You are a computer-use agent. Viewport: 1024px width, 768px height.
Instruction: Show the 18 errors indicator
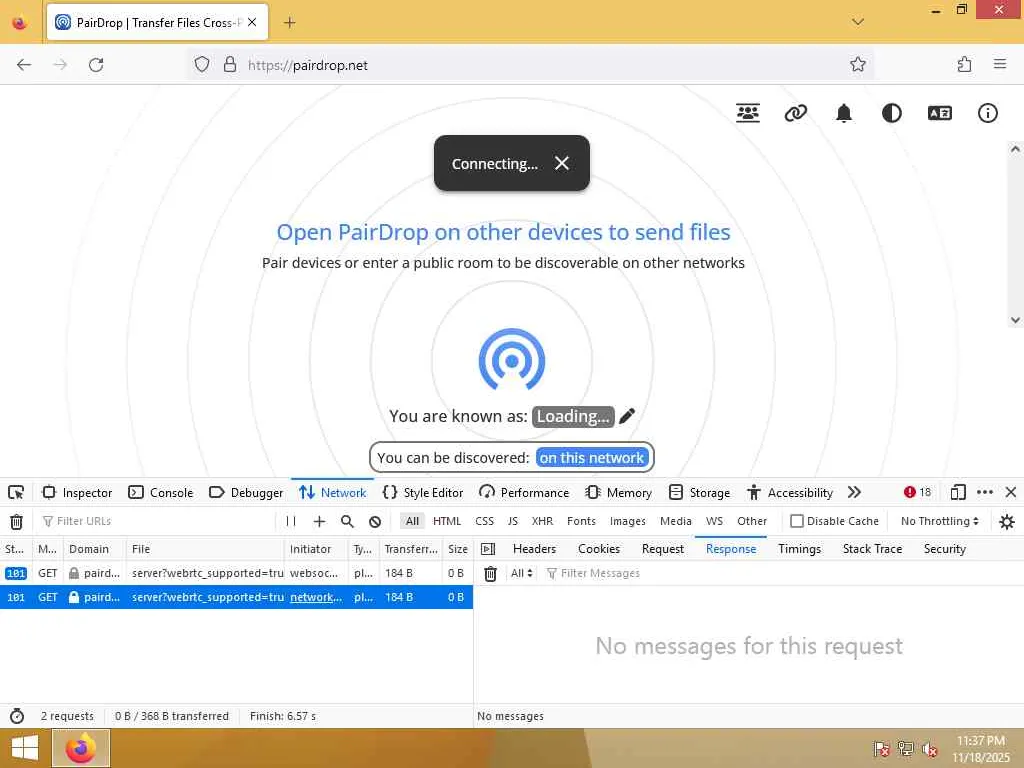click(918, 492)
